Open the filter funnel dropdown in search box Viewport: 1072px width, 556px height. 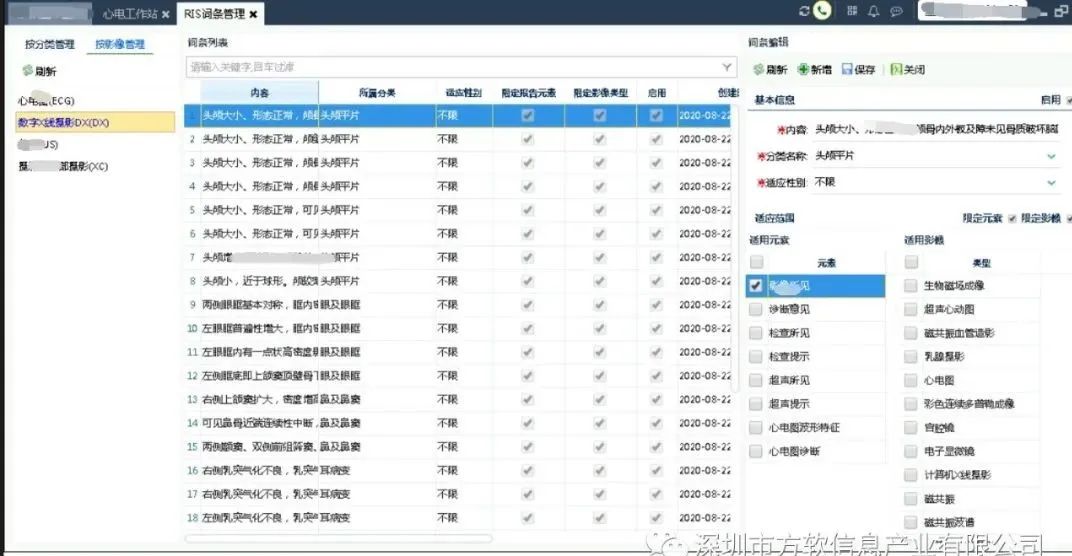(727, 67)
